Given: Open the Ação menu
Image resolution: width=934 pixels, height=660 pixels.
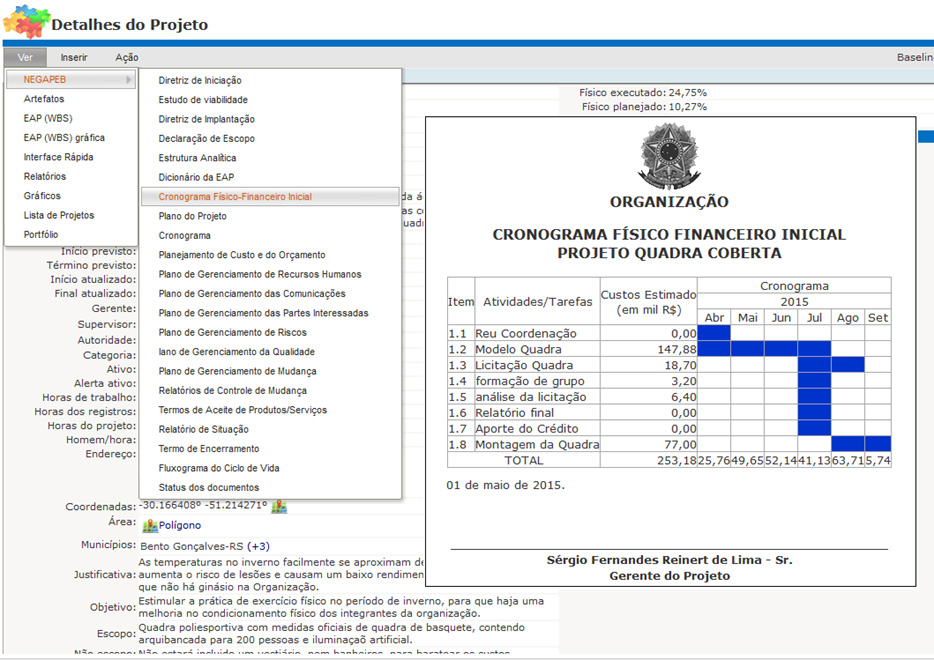Looking at the screenshot, I should coord(127,57).
